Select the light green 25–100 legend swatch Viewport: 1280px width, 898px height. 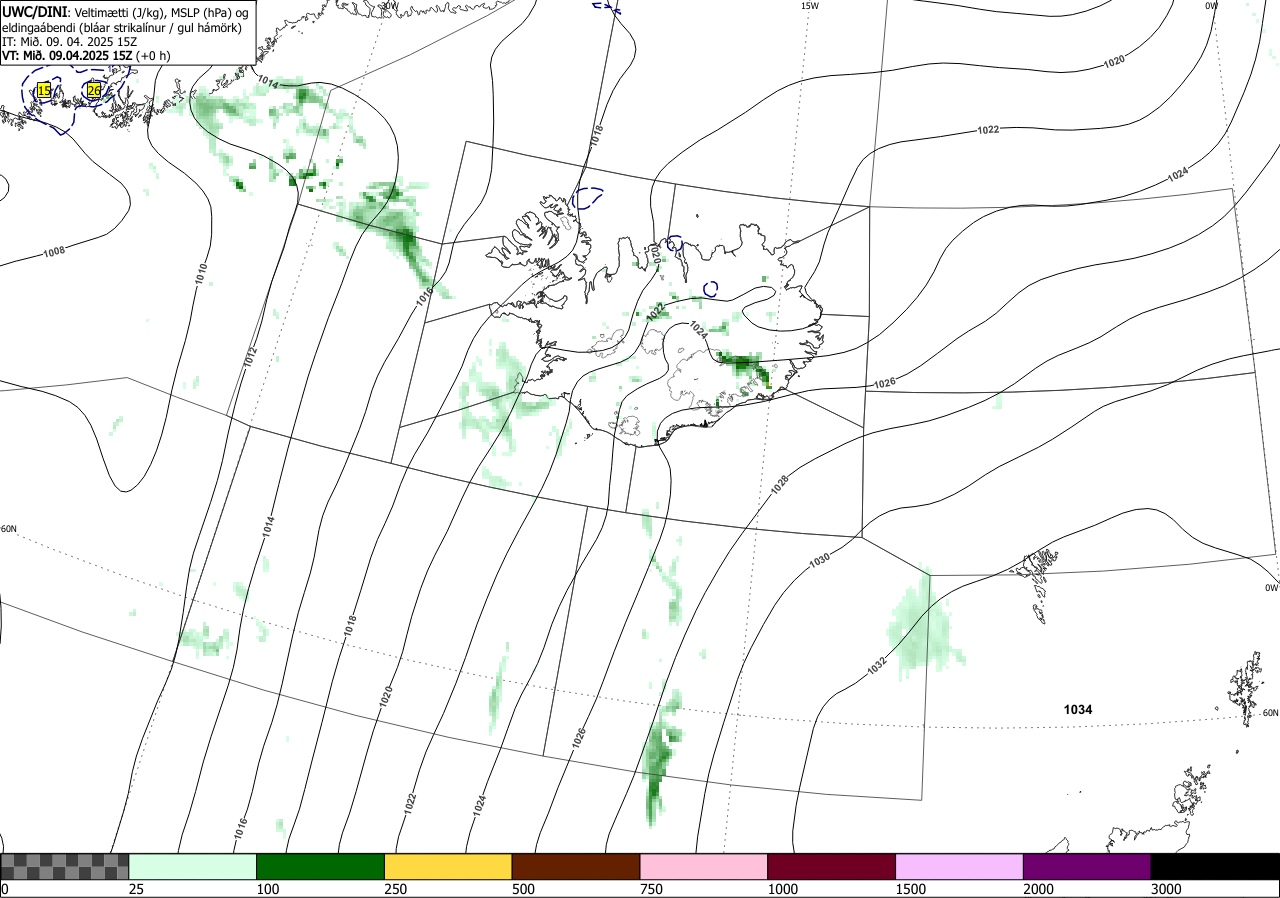pos(193,866)
